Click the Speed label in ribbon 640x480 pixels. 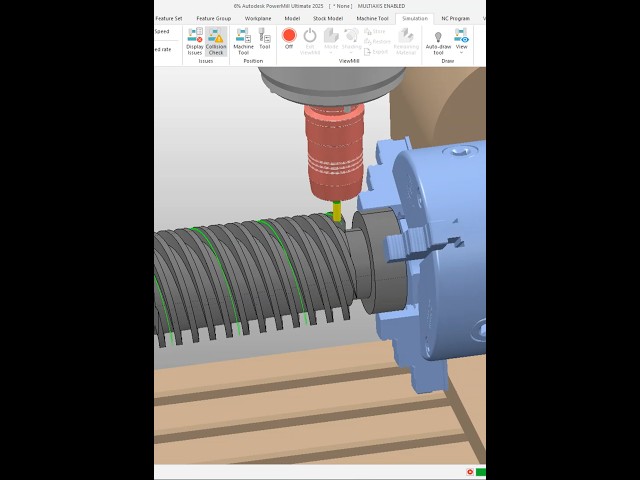[x=162, y=31]
